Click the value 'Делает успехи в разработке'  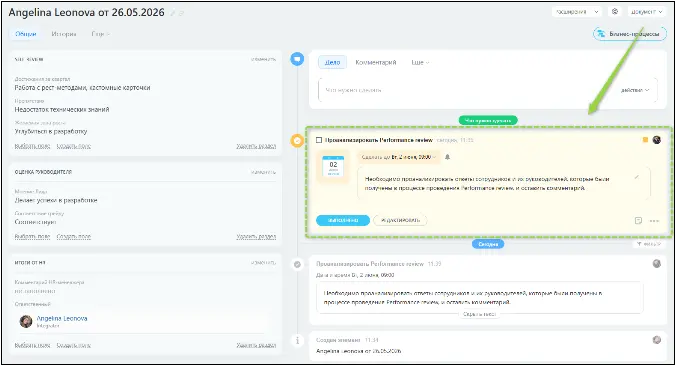(56, 200)
